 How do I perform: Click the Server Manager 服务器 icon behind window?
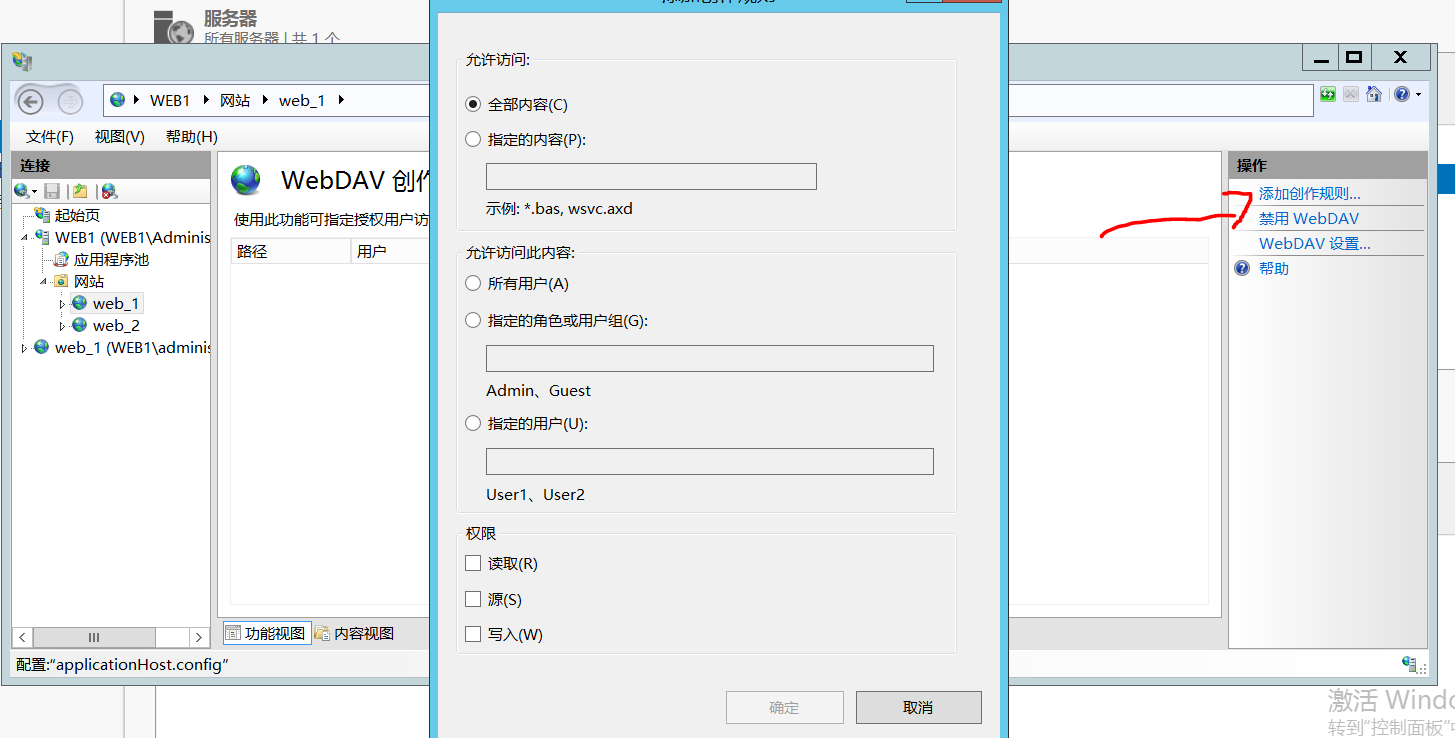coord(175,30)
